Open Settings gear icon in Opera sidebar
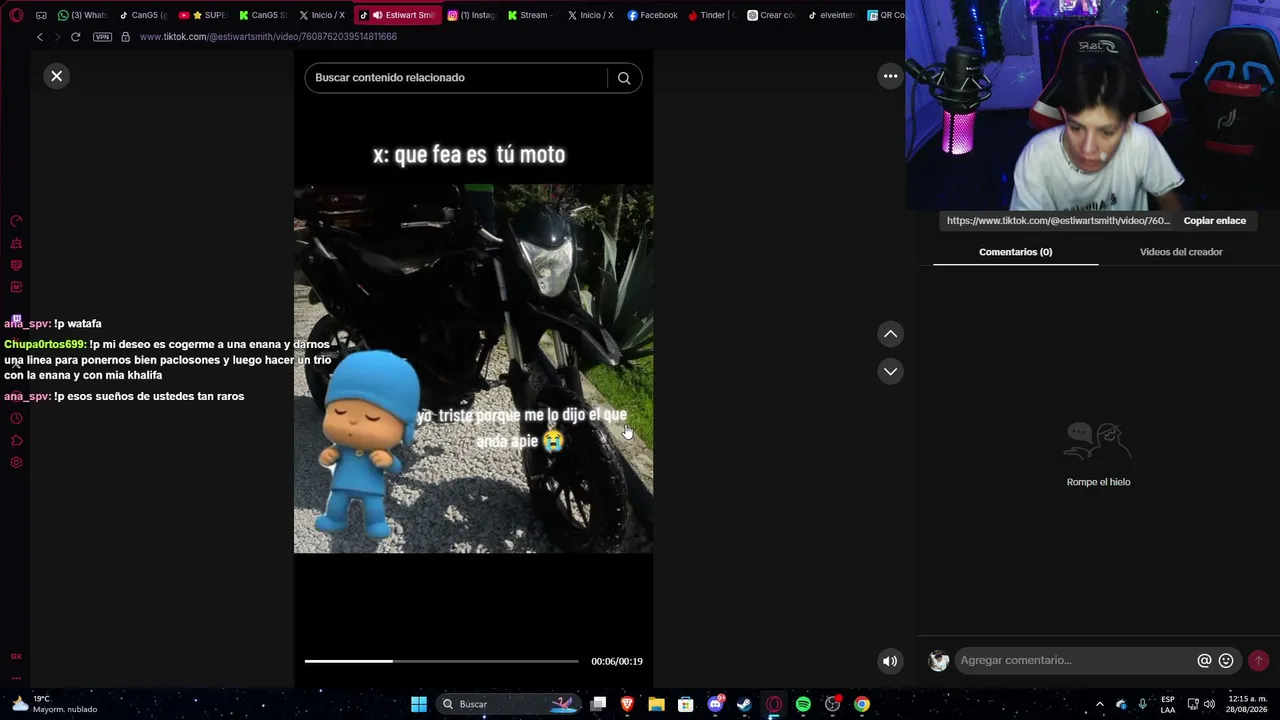The width and height of the screenshot is (1280, 720). tap(16, 463)
